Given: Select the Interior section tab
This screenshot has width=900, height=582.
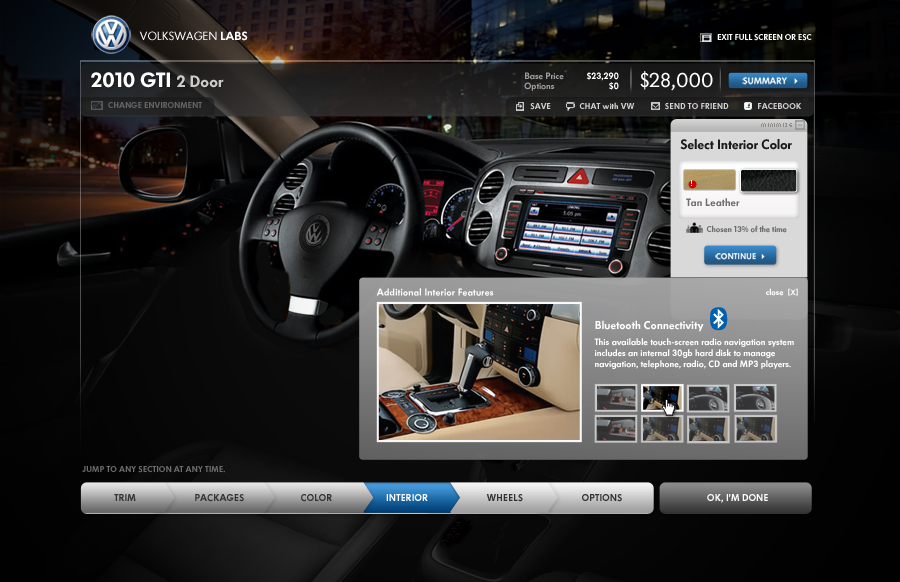Looking at the screenshot, I should click(x=407, y=498).
